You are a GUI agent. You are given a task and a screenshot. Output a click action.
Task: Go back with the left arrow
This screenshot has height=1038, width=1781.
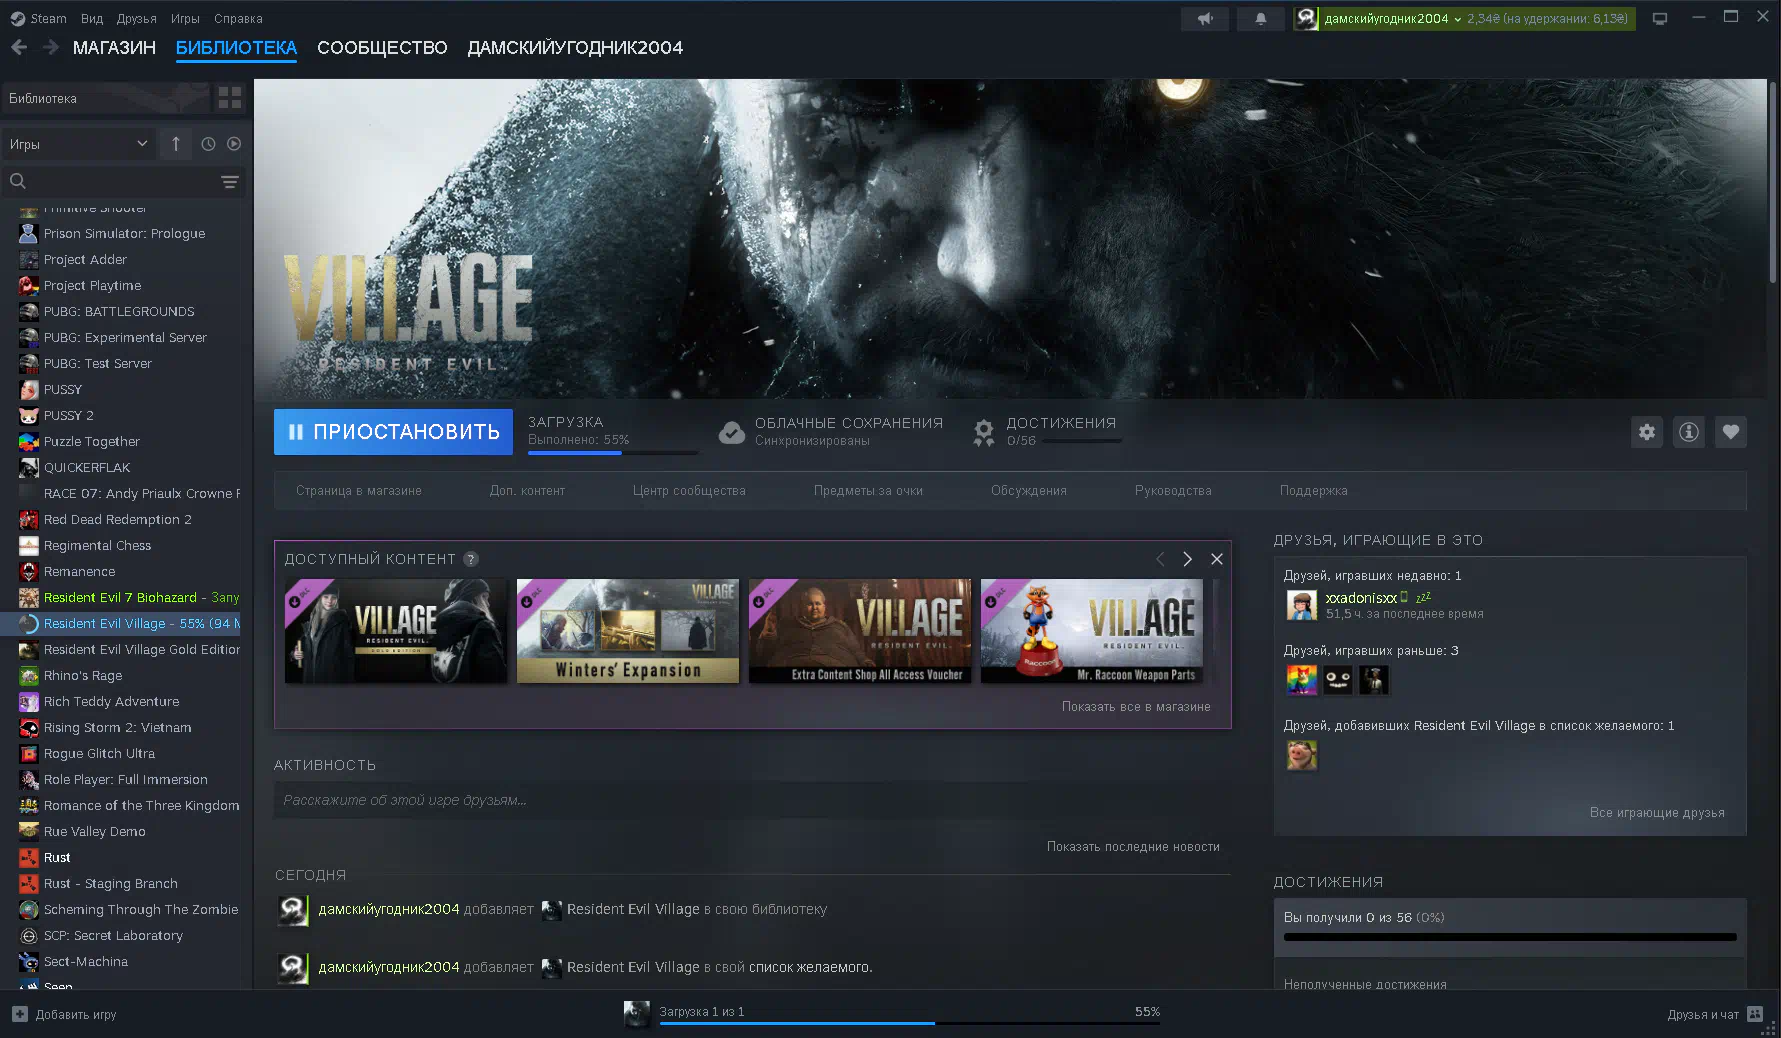pos(19,47)
